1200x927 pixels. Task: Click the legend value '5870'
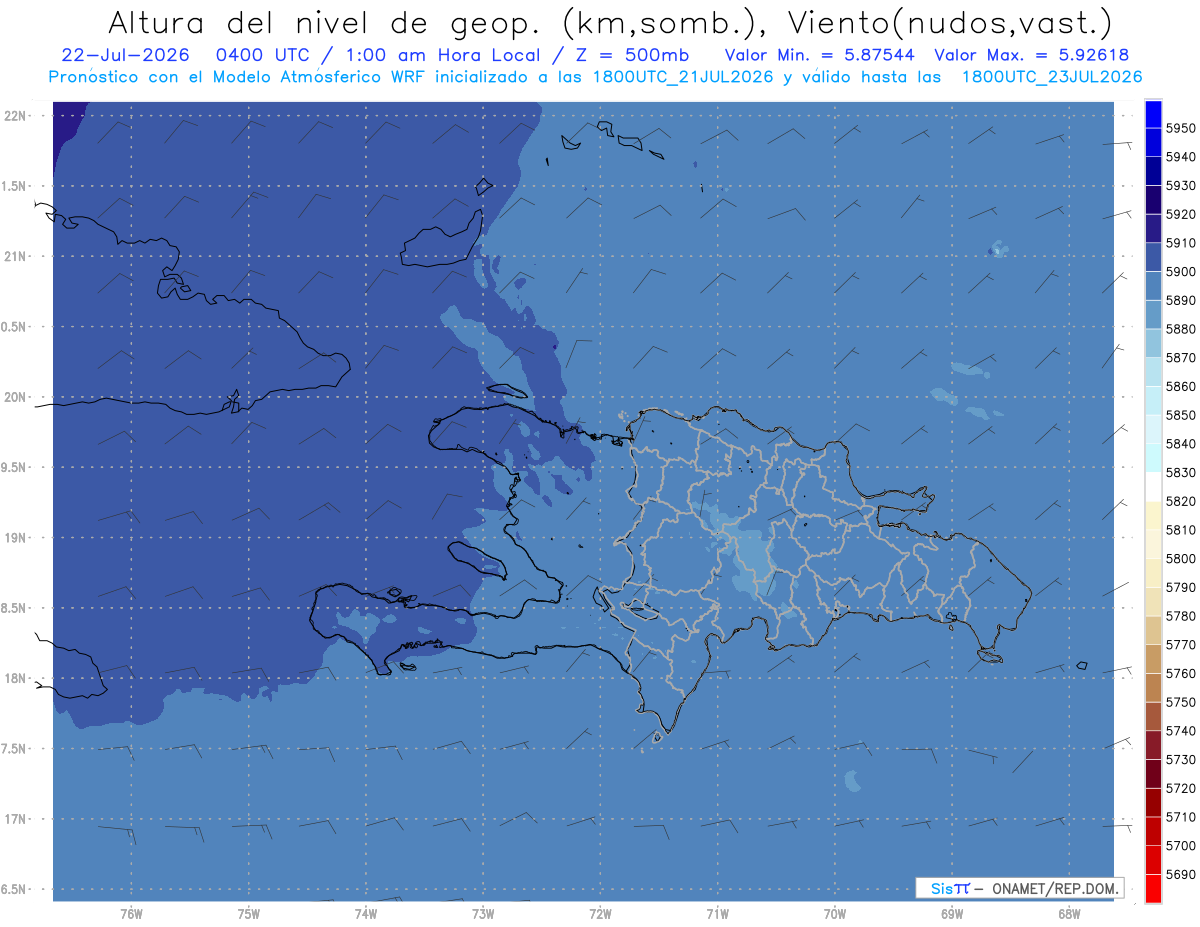click(1180, 357)
